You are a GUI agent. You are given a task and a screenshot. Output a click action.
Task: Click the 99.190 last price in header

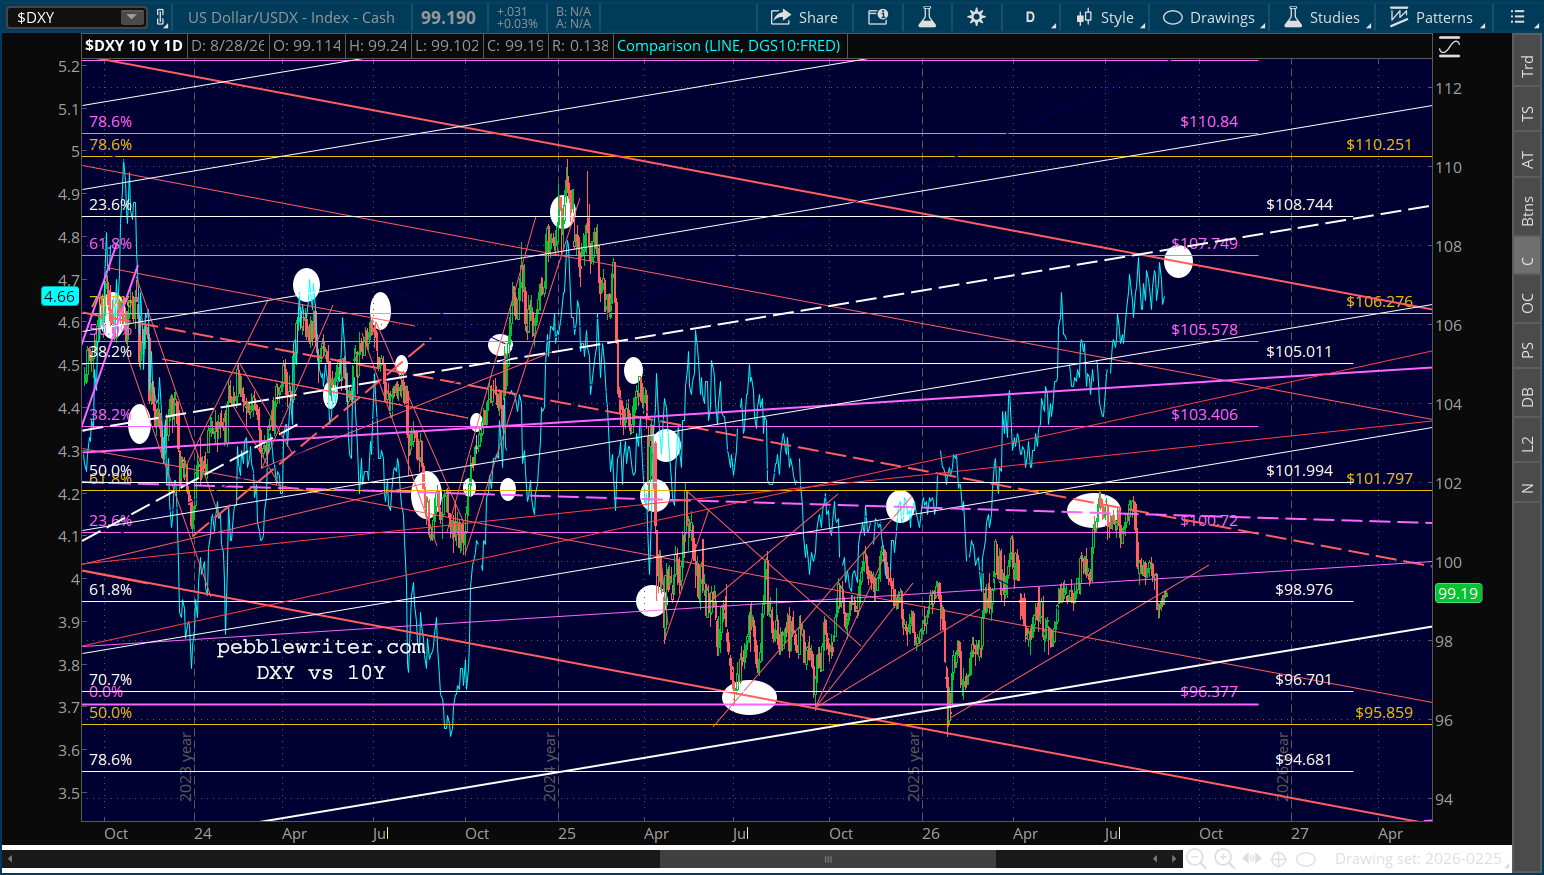click(x=448, y=17)
